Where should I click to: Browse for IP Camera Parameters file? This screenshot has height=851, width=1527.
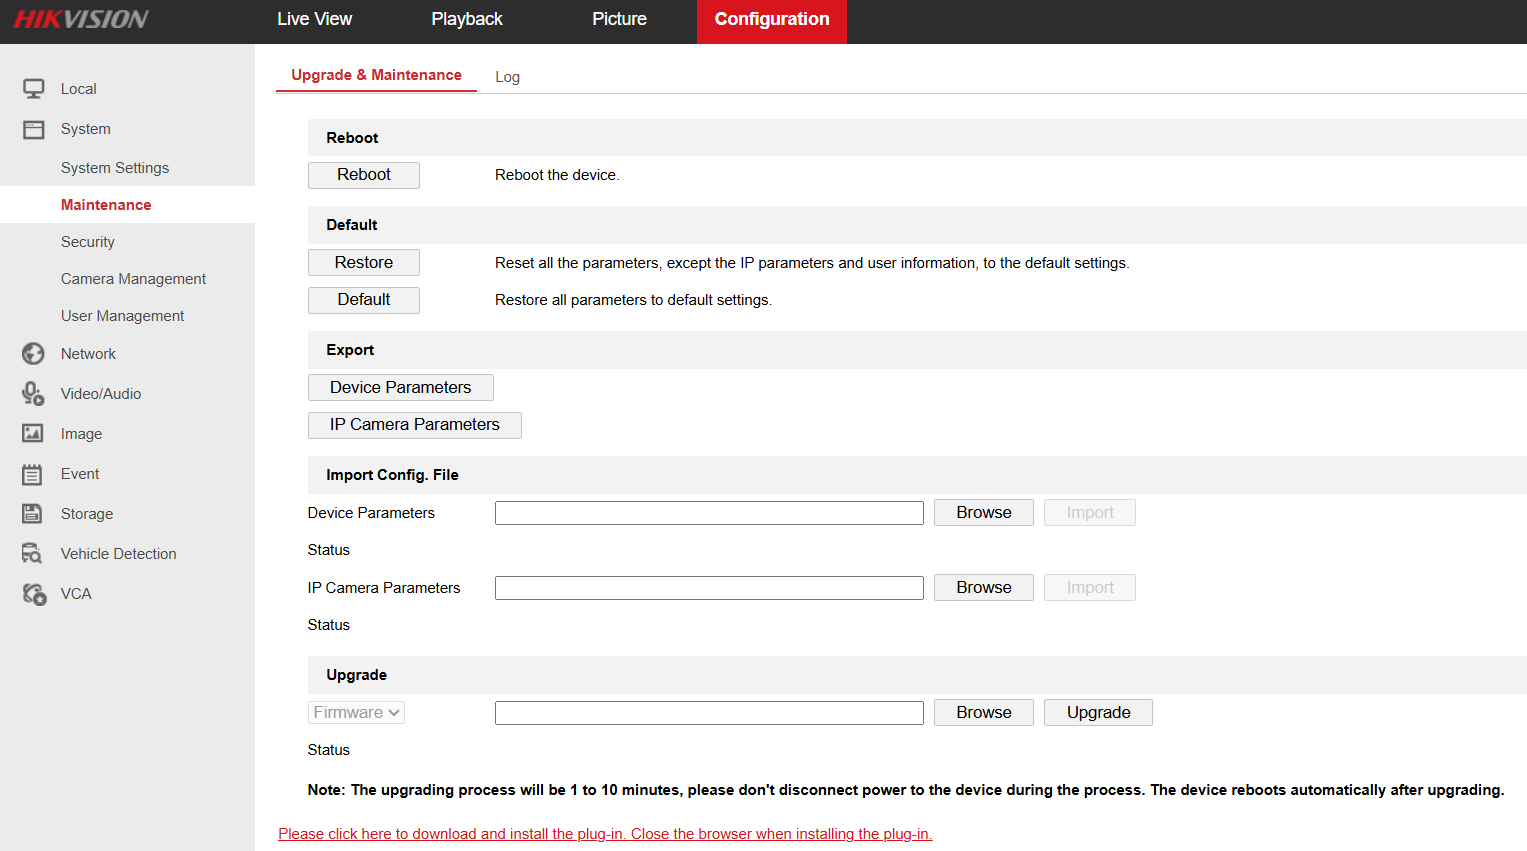point(983,588)
